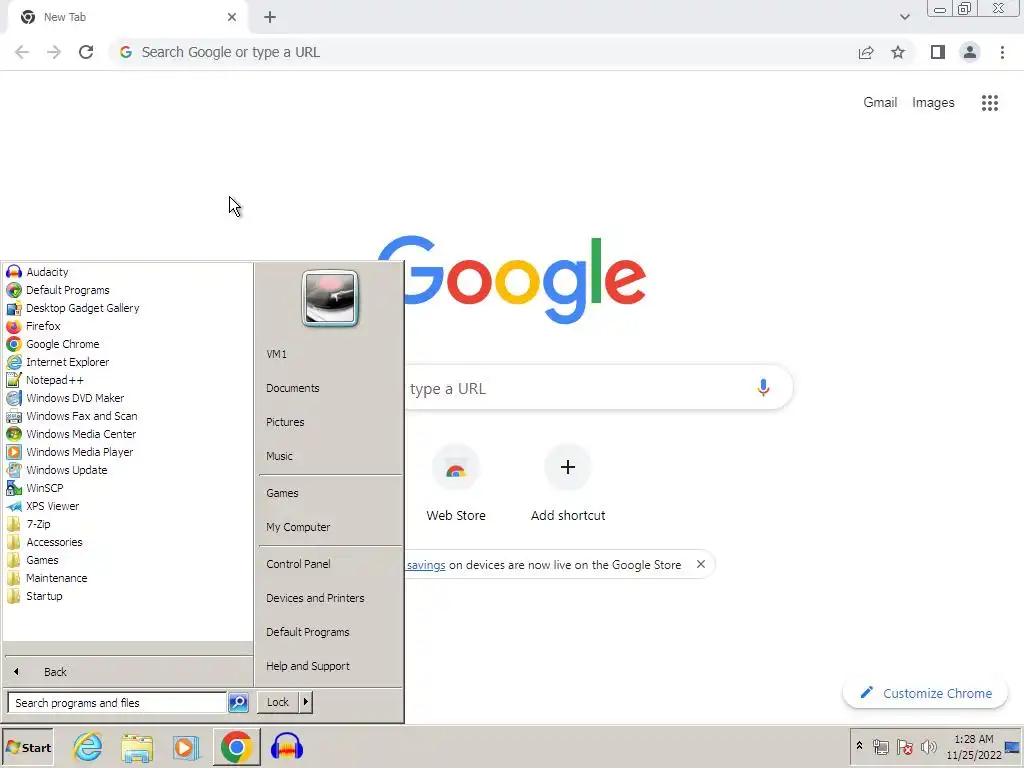Open the VM1 user folder

[276, 354]
